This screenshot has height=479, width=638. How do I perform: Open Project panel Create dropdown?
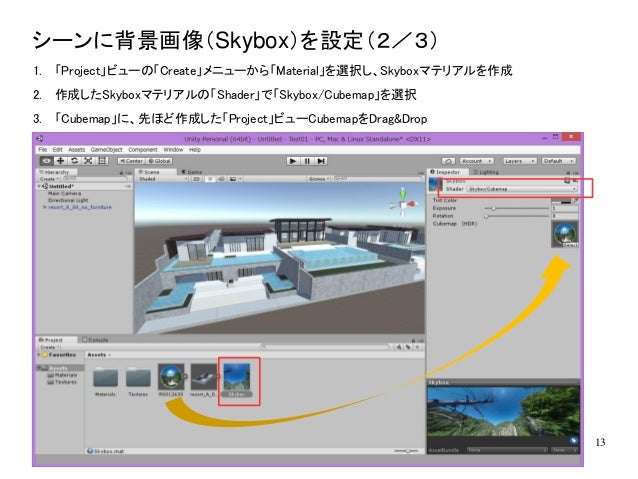[x=49, y=347]
